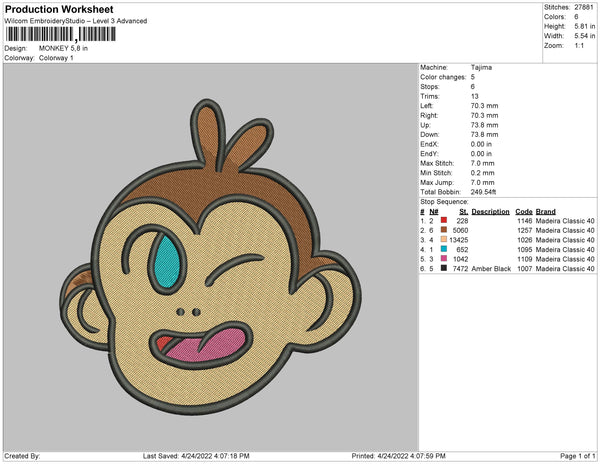
Task: Click thread code '1095' in row 4
Action: coord(525,249)
